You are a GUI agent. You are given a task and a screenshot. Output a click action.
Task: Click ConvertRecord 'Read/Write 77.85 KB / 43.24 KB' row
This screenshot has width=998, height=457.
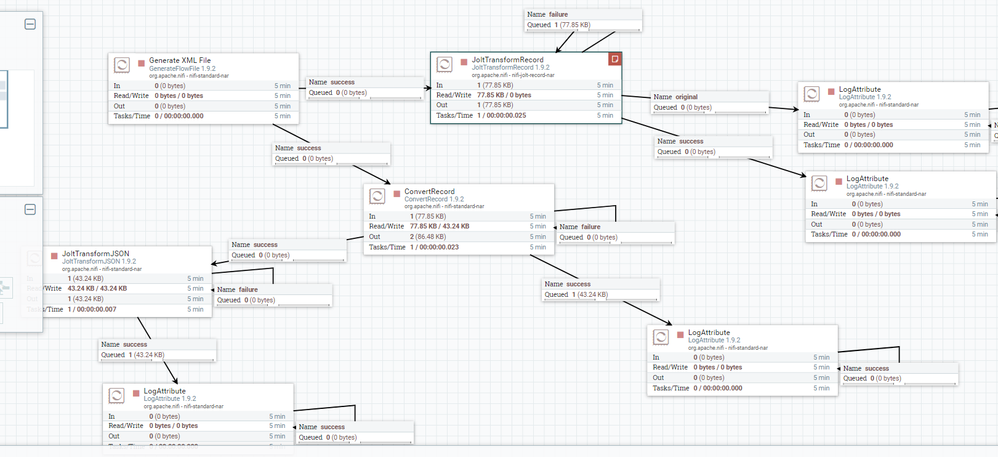pos(459,226)
